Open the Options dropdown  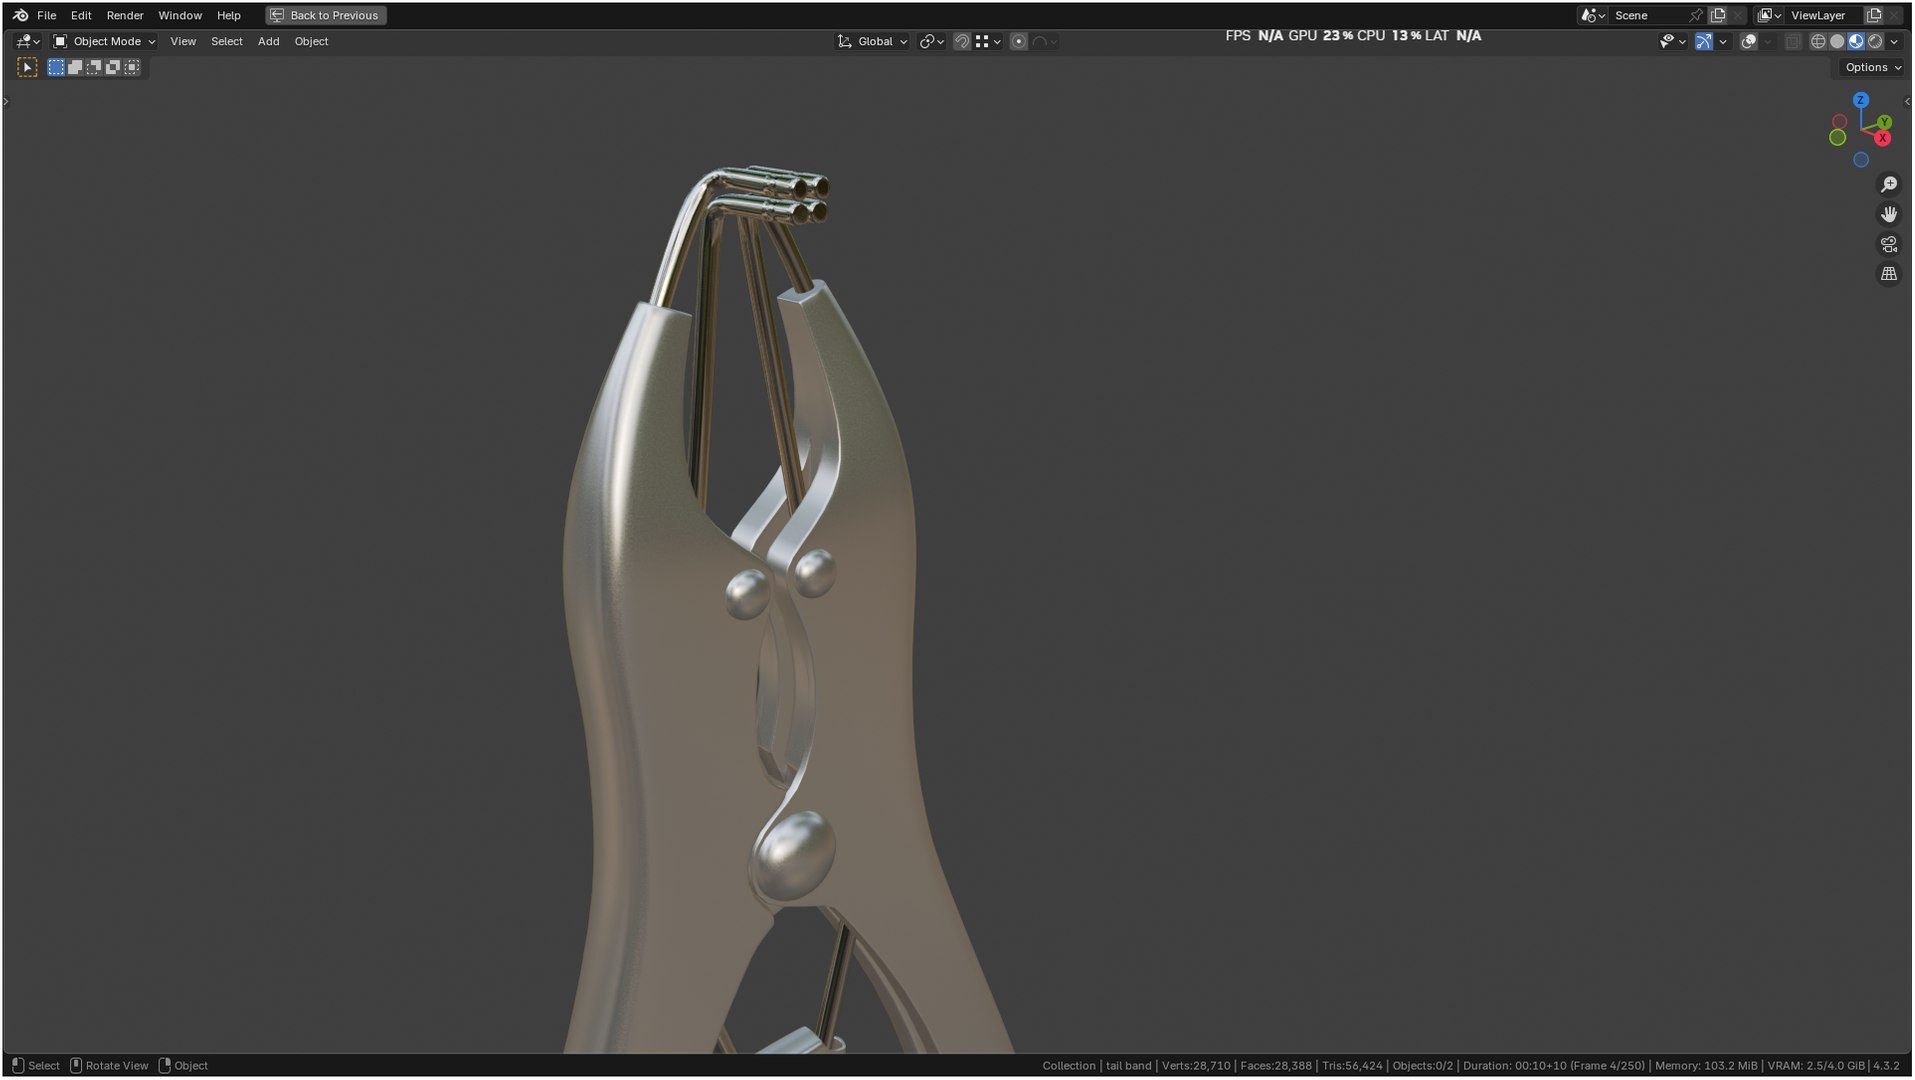click(1873, 67)
